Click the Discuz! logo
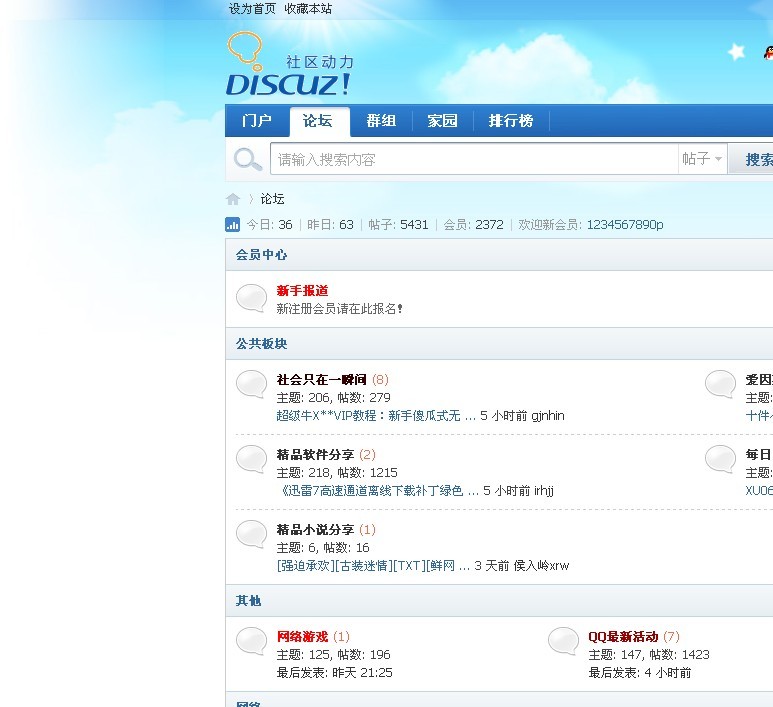Screen dimensions: 773x707 290,64
